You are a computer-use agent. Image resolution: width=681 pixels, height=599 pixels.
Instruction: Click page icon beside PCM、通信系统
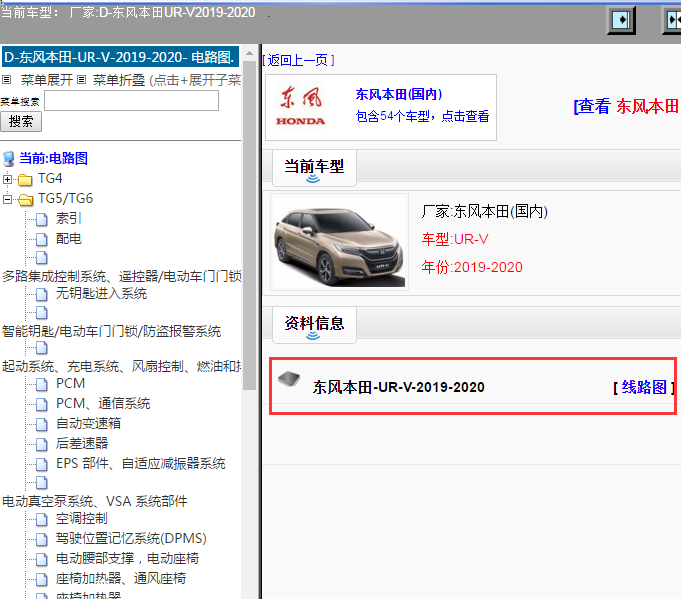(41, 404)
